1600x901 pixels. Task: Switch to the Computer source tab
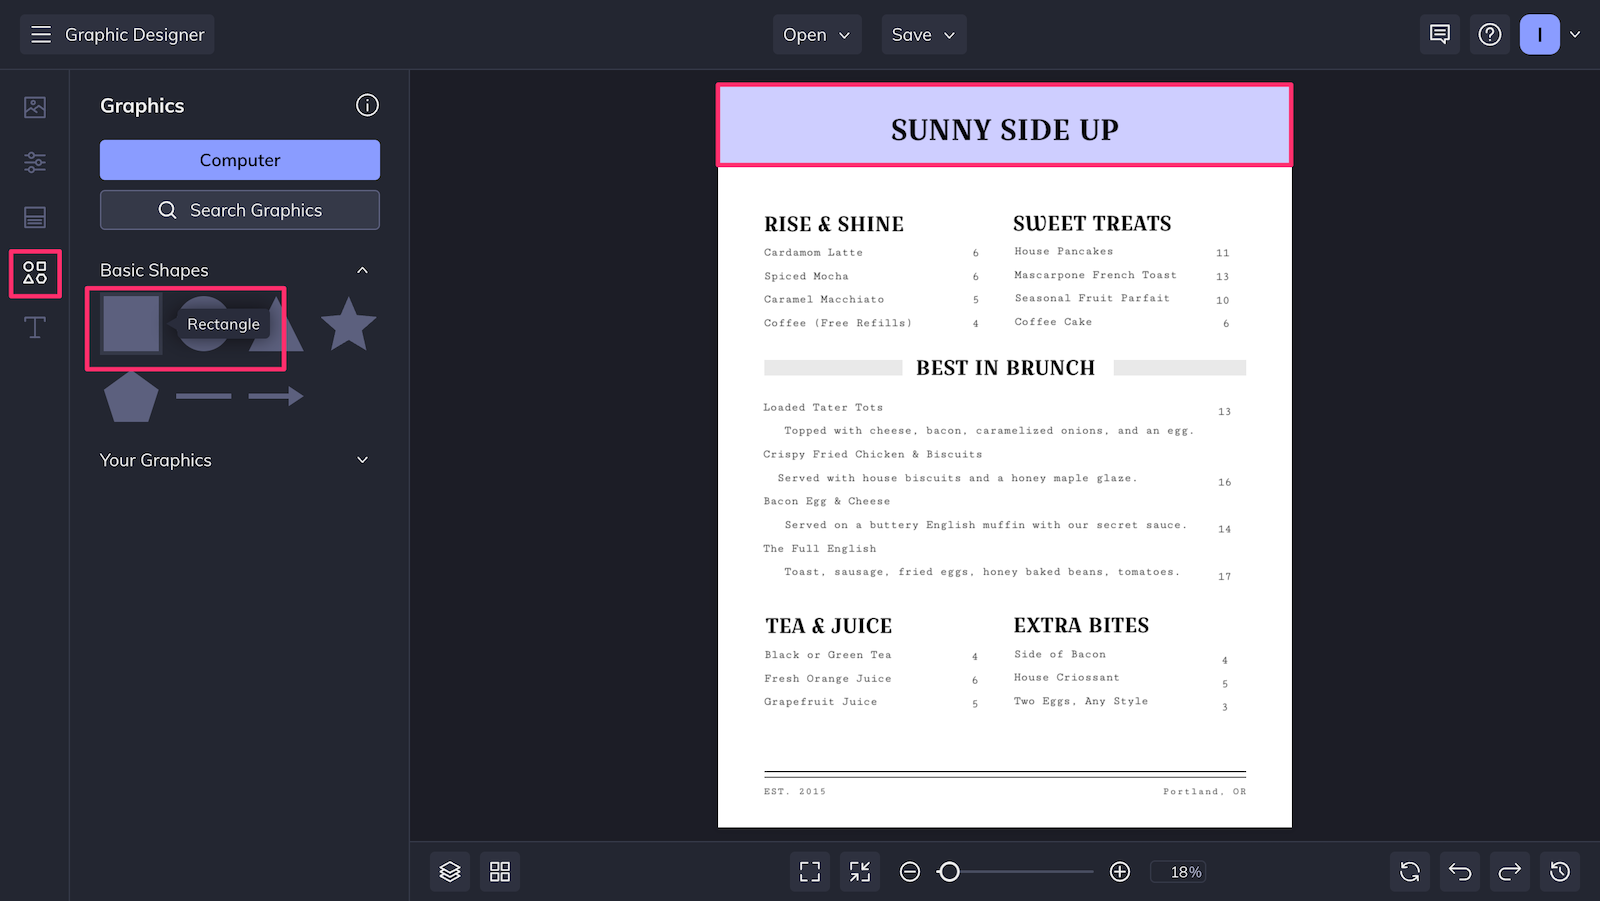(x=239, y=160)
